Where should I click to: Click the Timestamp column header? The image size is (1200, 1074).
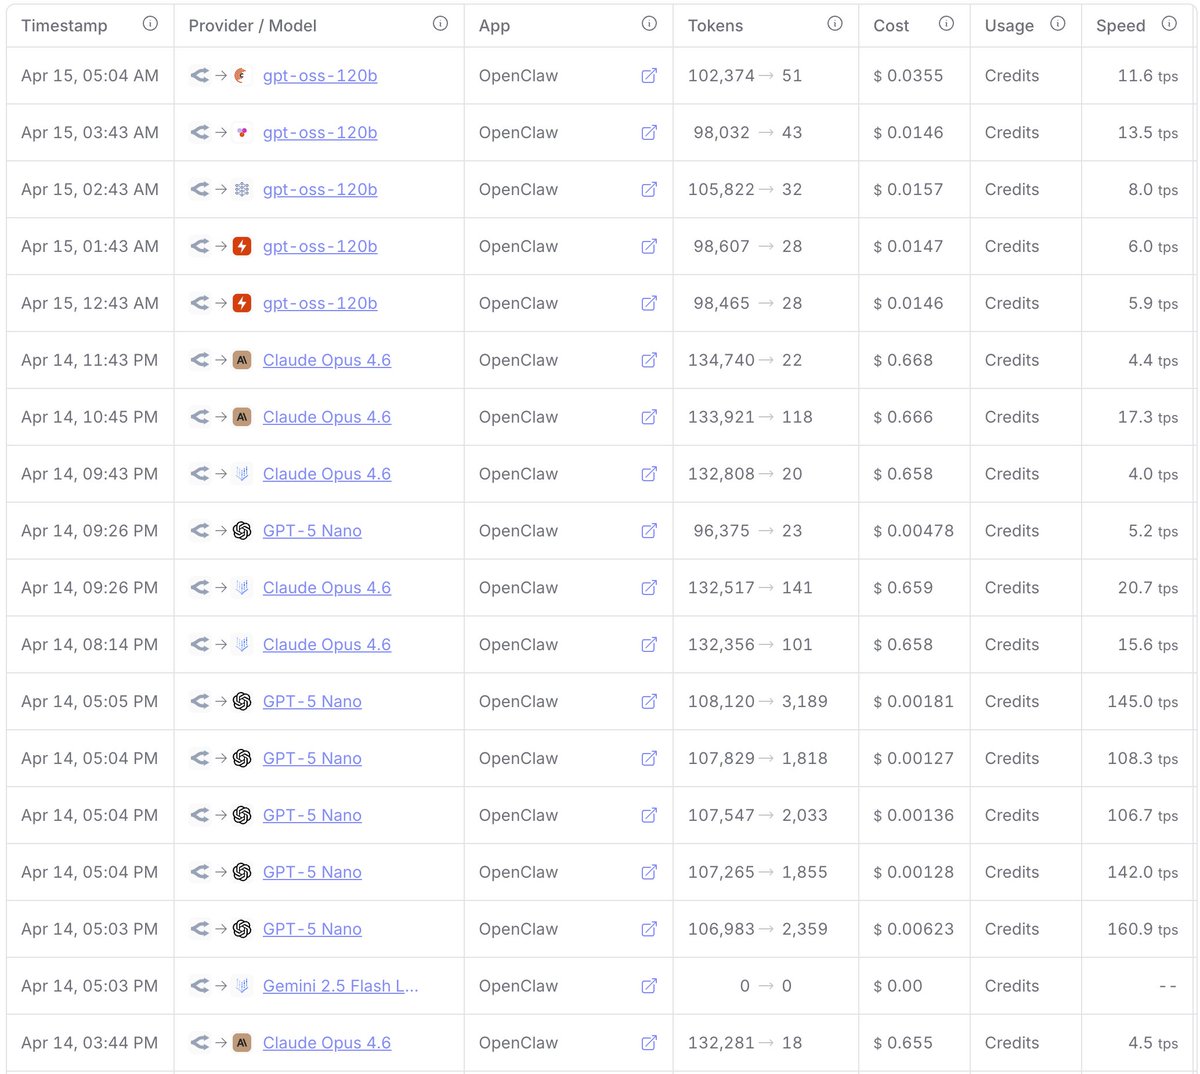click(x=64, y=26)
